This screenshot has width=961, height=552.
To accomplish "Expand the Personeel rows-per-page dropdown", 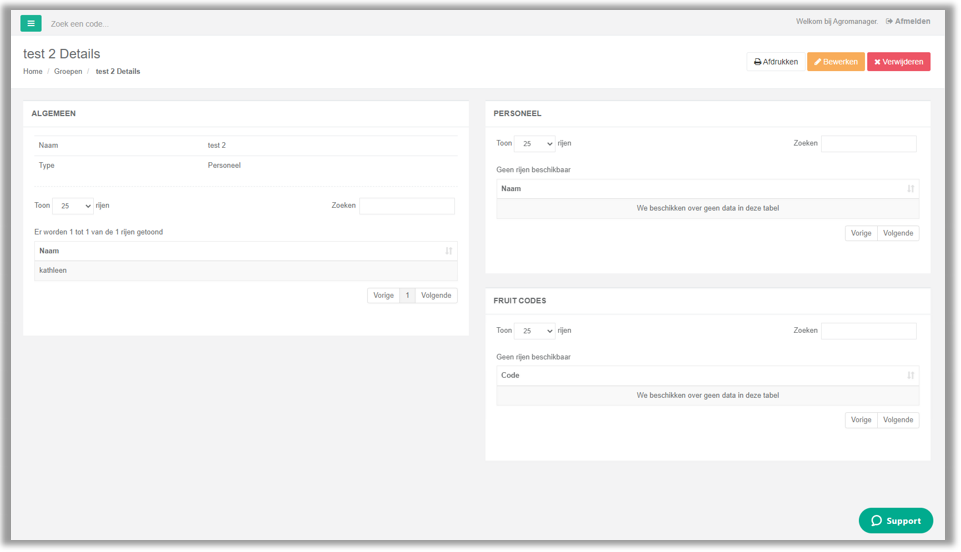I will click(x=534, y=143).
